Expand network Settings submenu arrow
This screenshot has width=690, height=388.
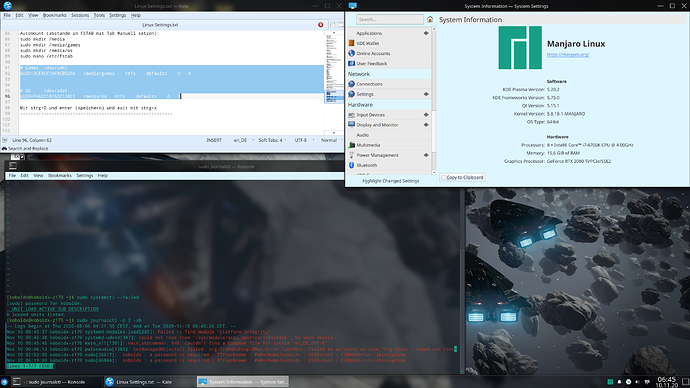tap(426, 94)
